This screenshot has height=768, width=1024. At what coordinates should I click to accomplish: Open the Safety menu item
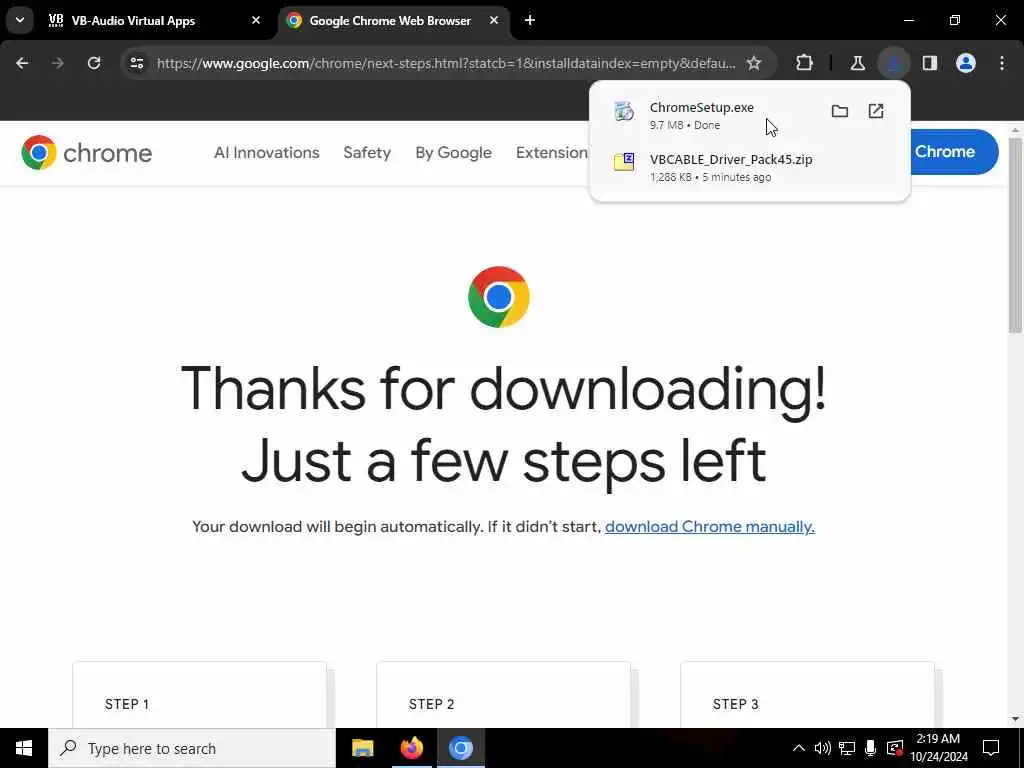point(367,153)
